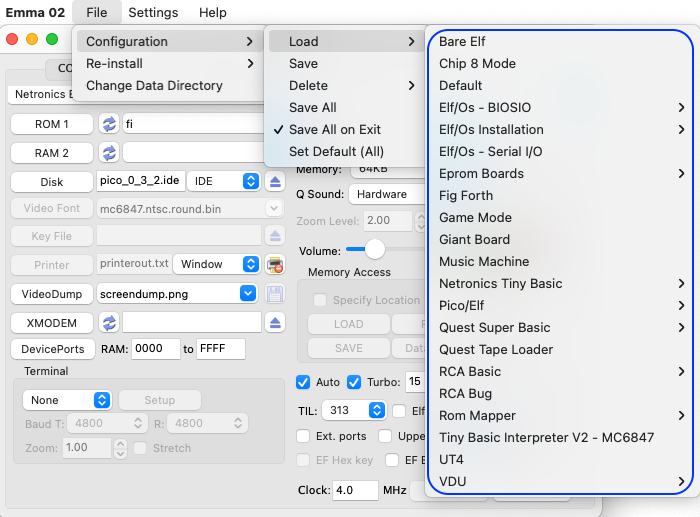Click the DevicePorts button
Screen dimensions: 700x517
point(53,349)
